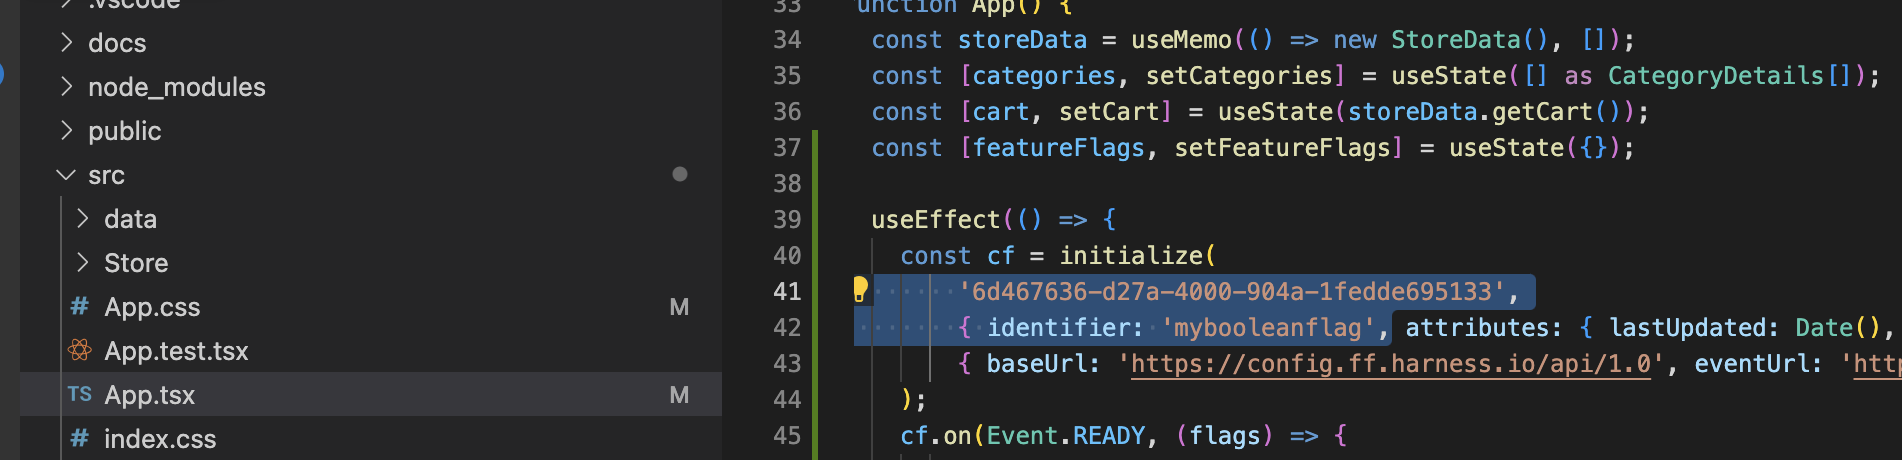Image resolution: width=1902 pixels, height=460 pixels.
Task: Click the TS icon beside App.tsx
Action: (x=80, y=395)
